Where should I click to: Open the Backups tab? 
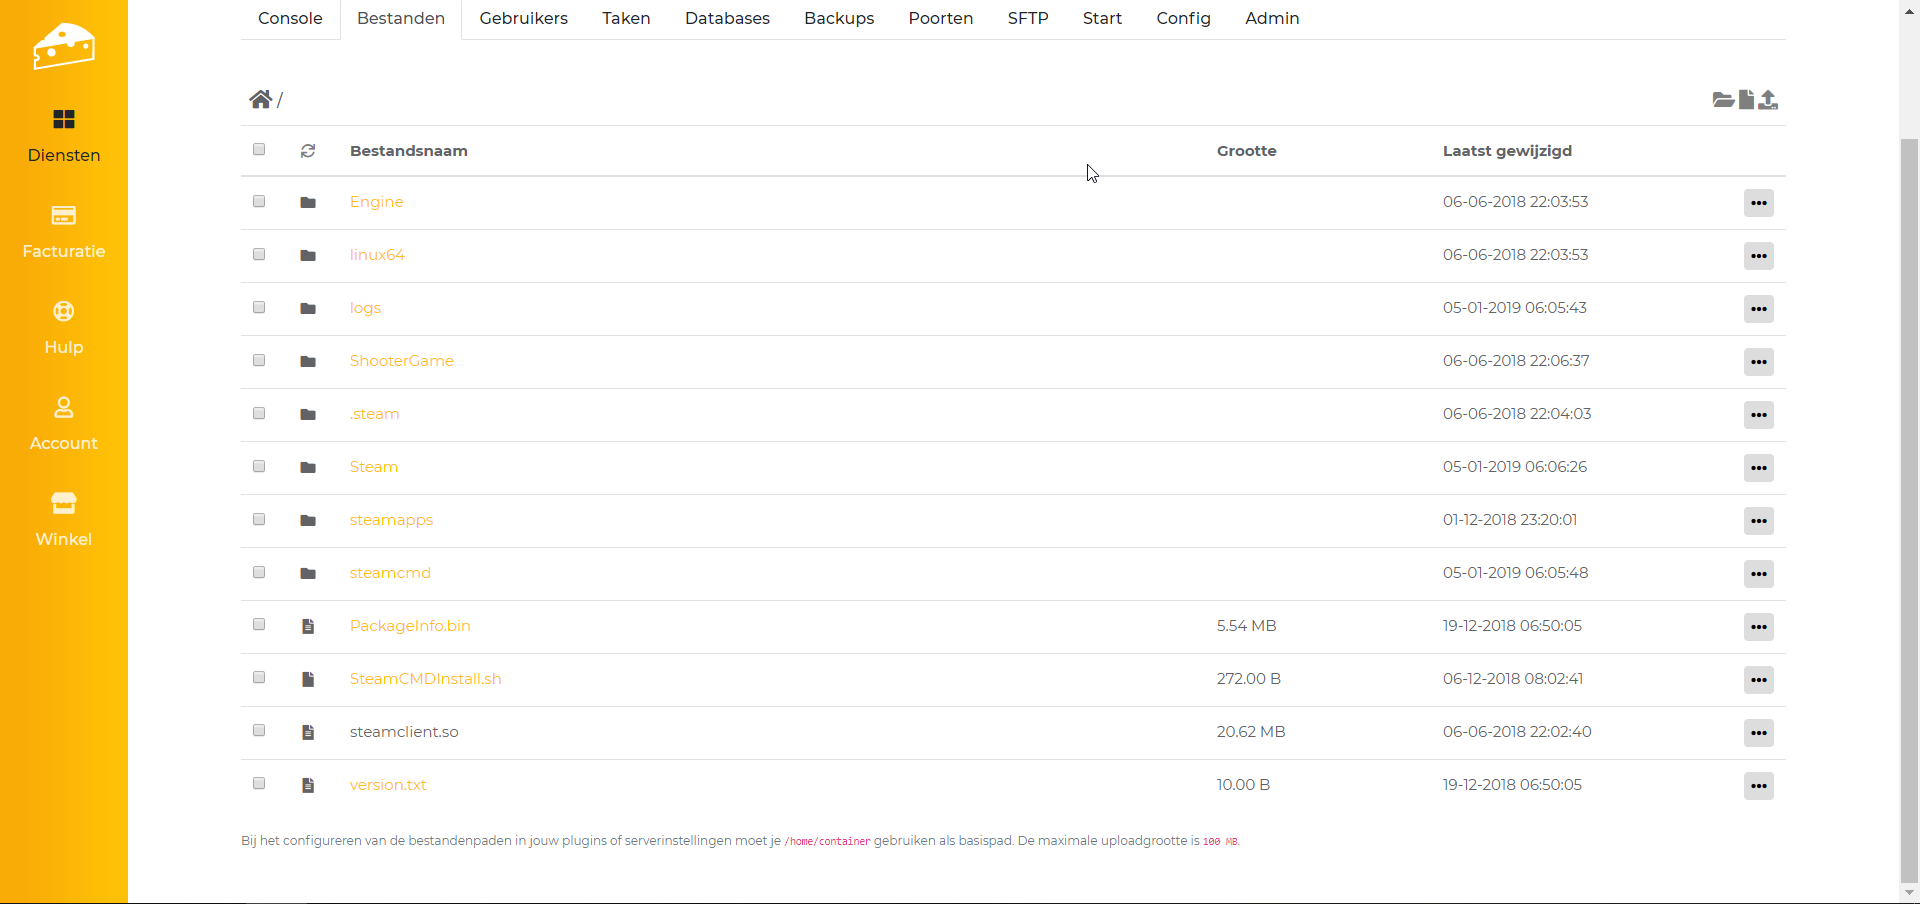839,18
